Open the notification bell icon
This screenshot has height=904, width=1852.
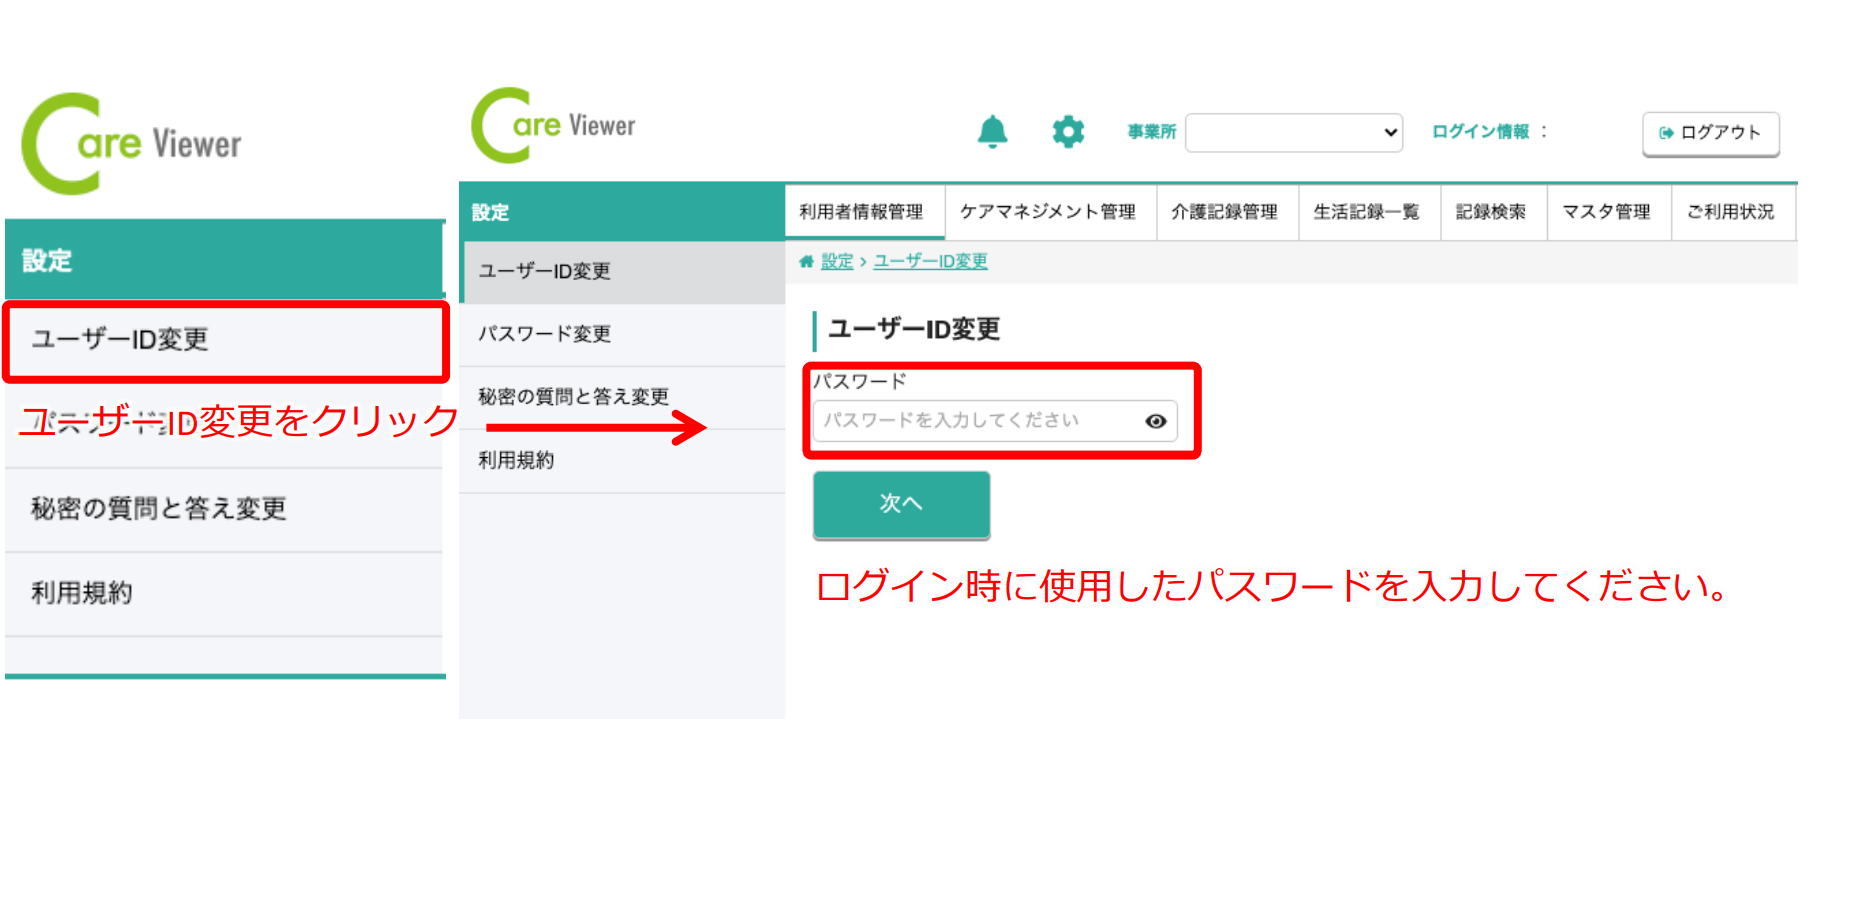coord(992,132)
